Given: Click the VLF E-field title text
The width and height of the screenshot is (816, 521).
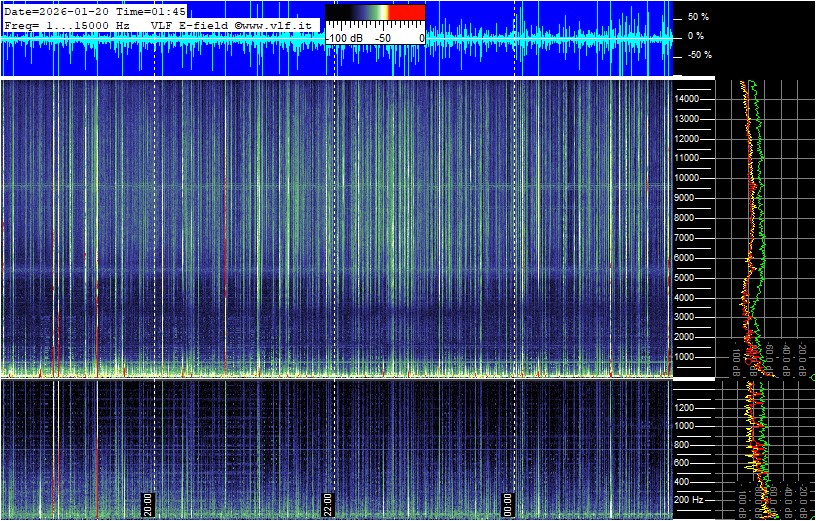Looking at the screenshot, I should (x=190, y=24).
